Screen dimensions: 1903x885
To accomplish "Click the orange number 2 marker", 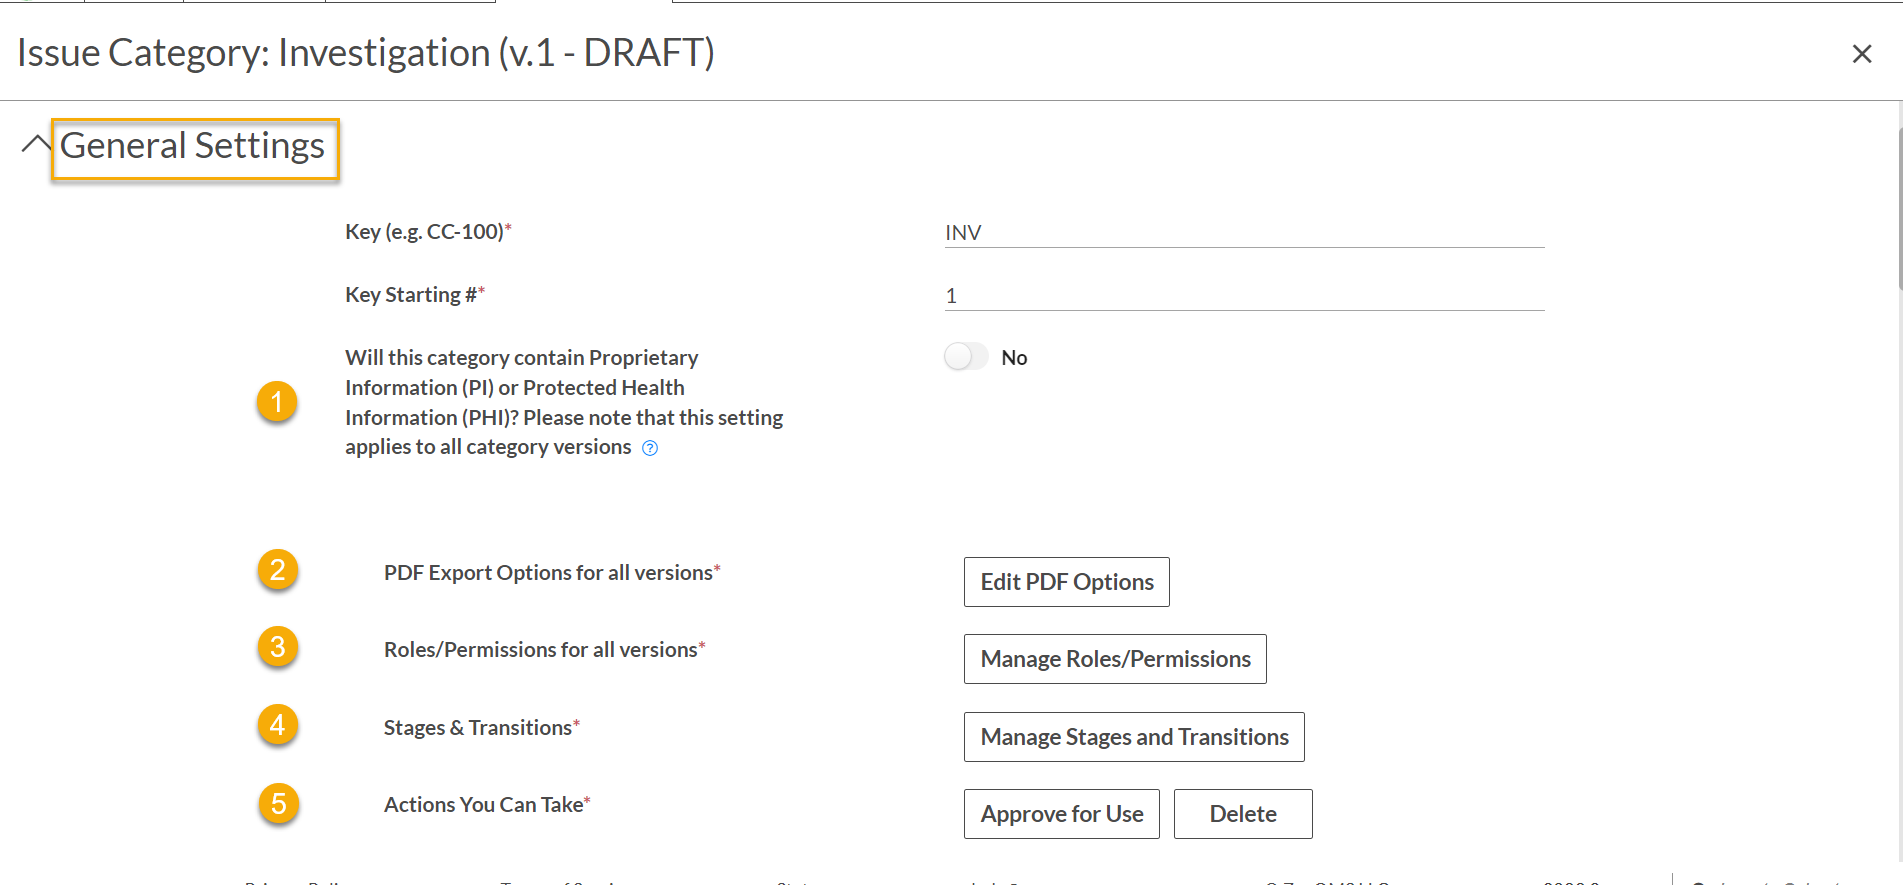I will coord(278,570).
